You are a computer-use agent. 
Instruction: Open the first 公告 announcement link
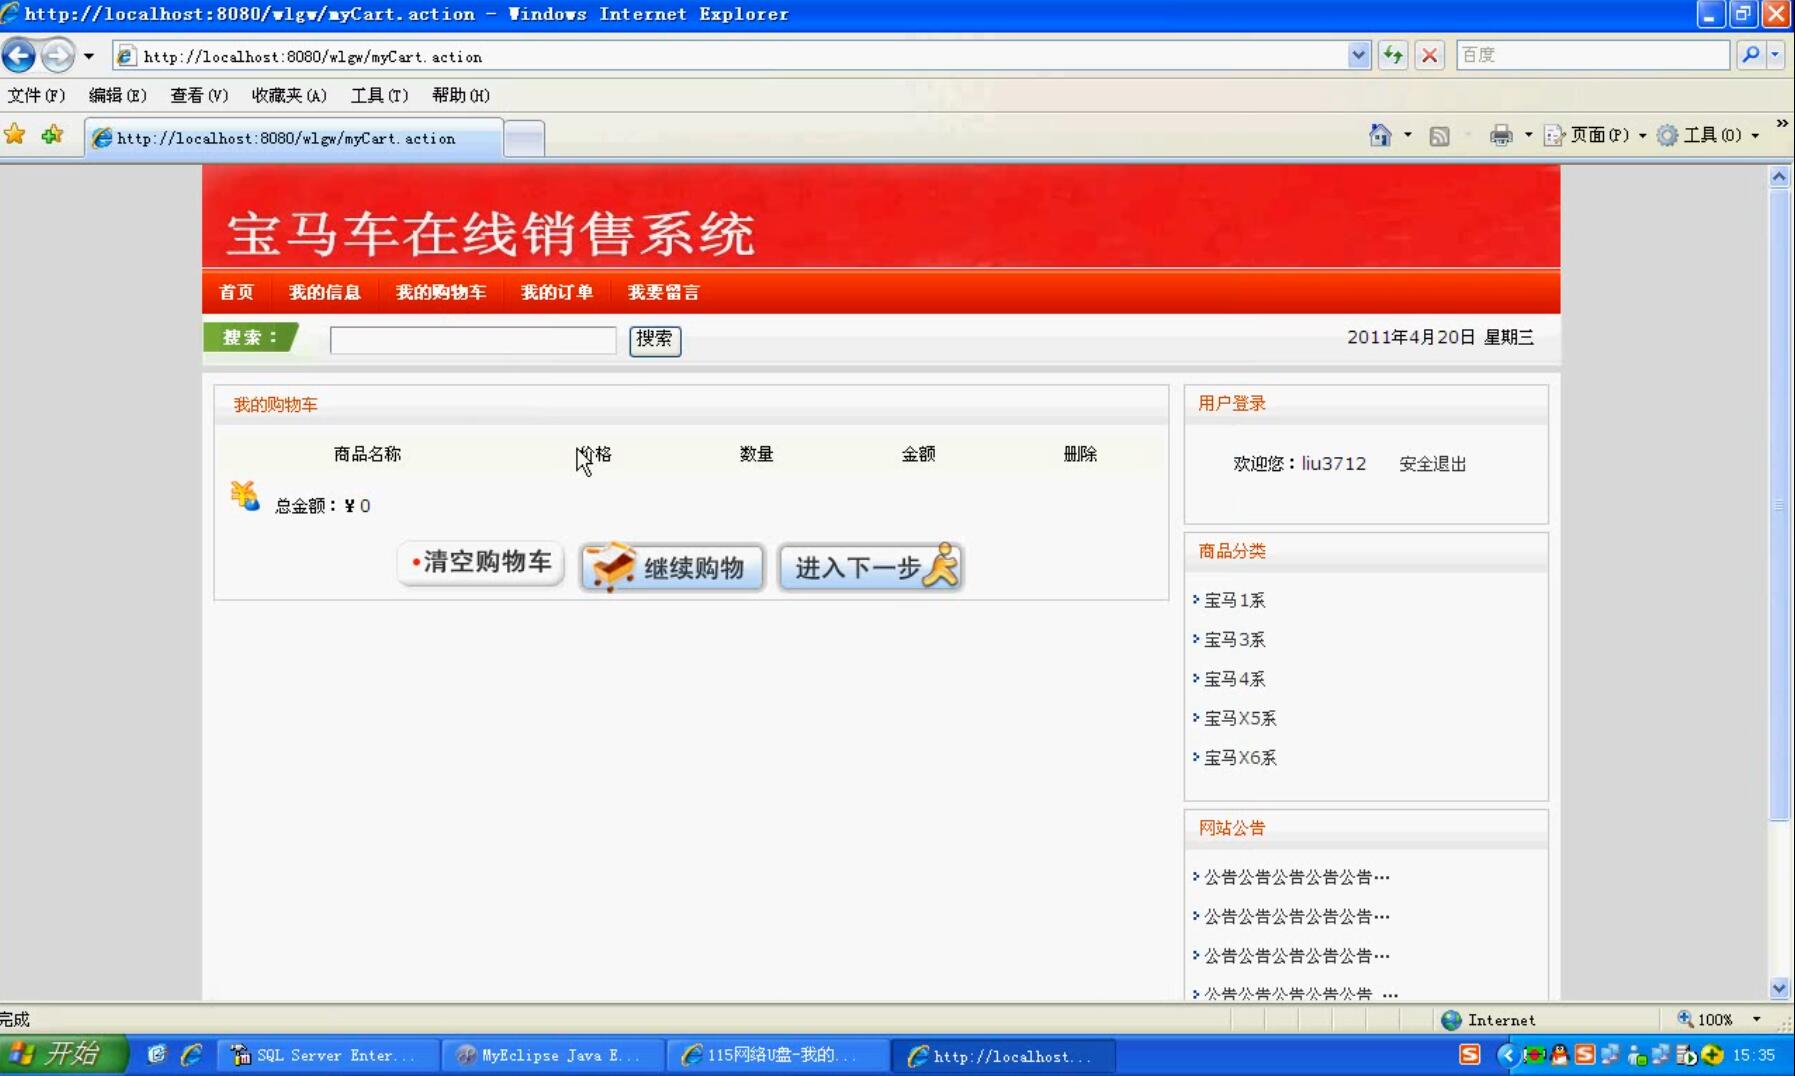click(1296, 877)
